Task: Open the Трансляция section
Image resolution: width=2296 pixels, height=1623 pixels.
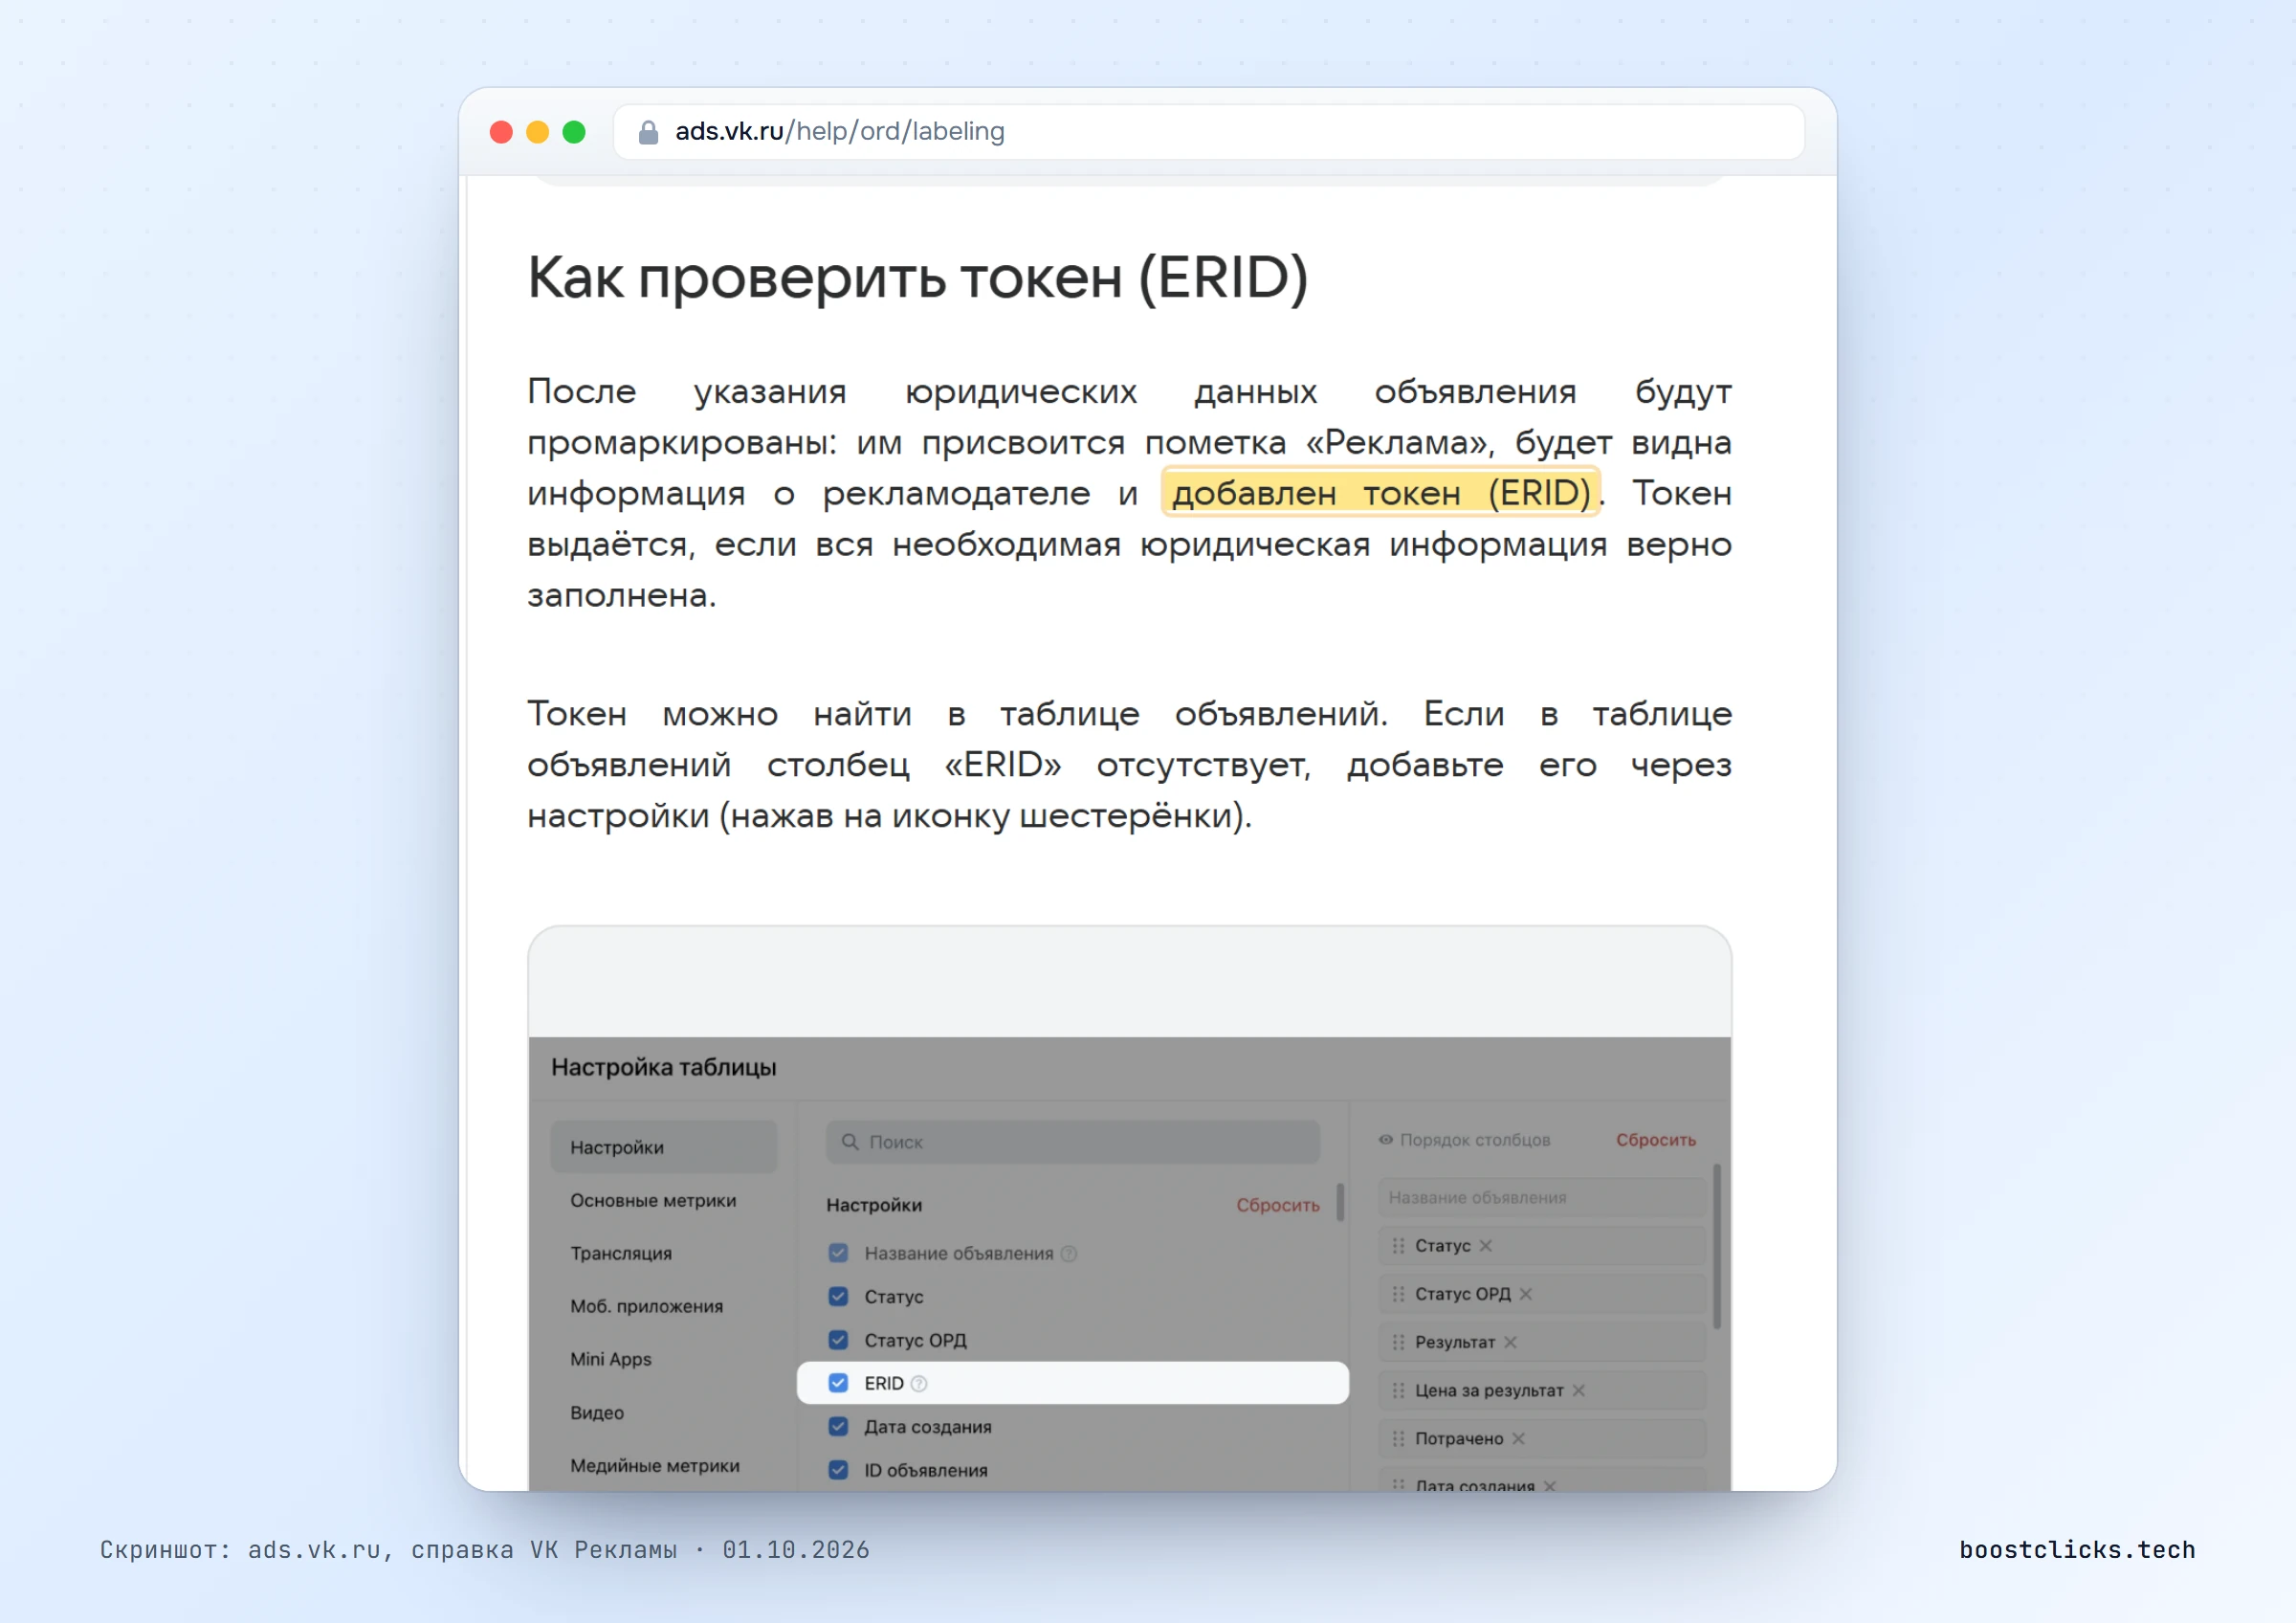Action: [621, 1253]
